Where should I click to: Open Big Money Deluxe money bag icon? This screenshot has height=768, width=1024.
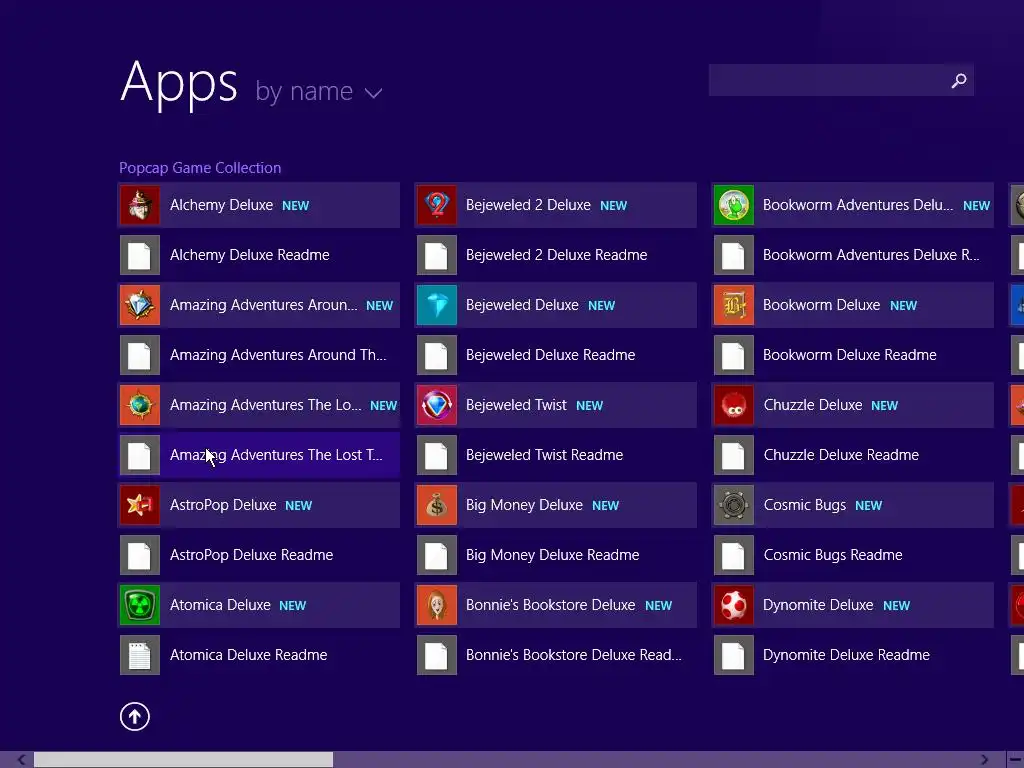pos(437,505)
